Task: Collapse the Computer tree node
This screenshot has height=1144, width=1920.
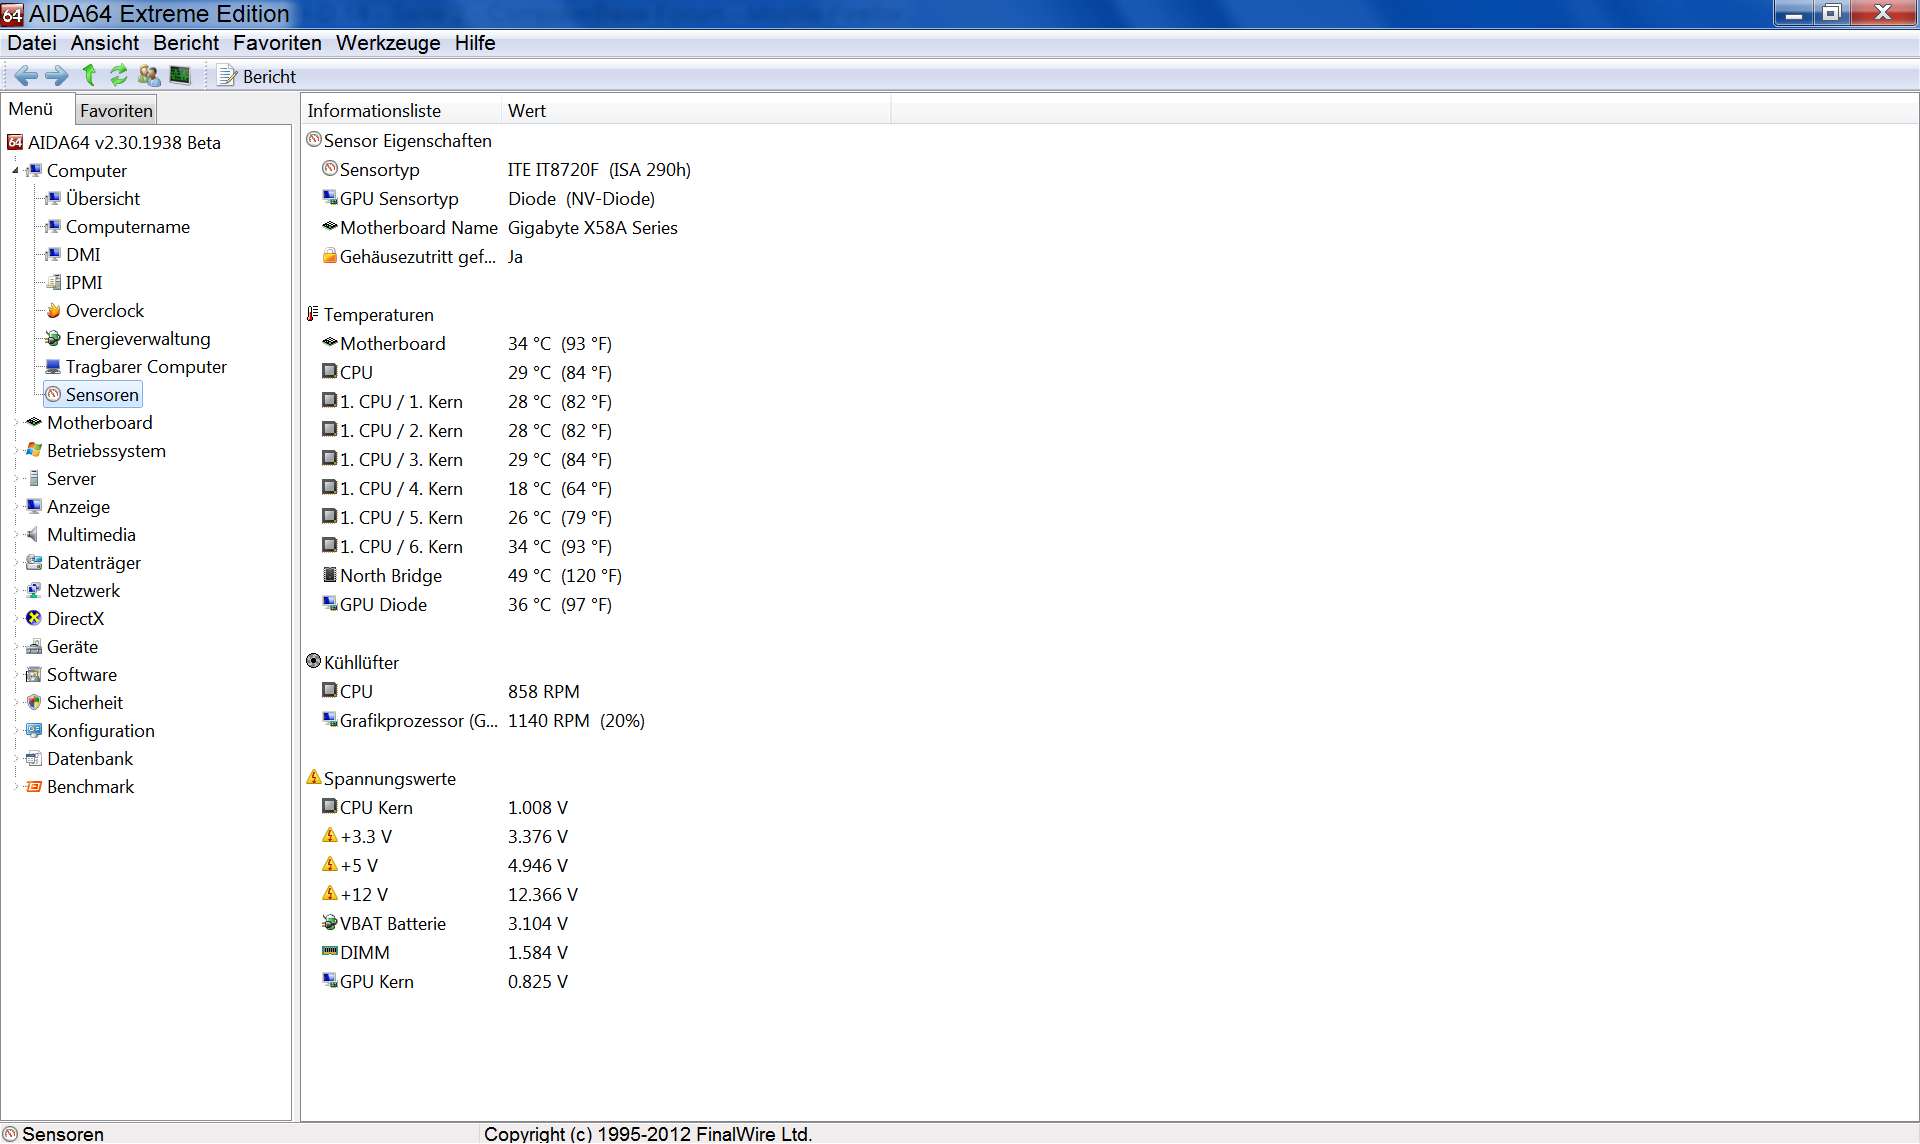Action: (15, 171)
